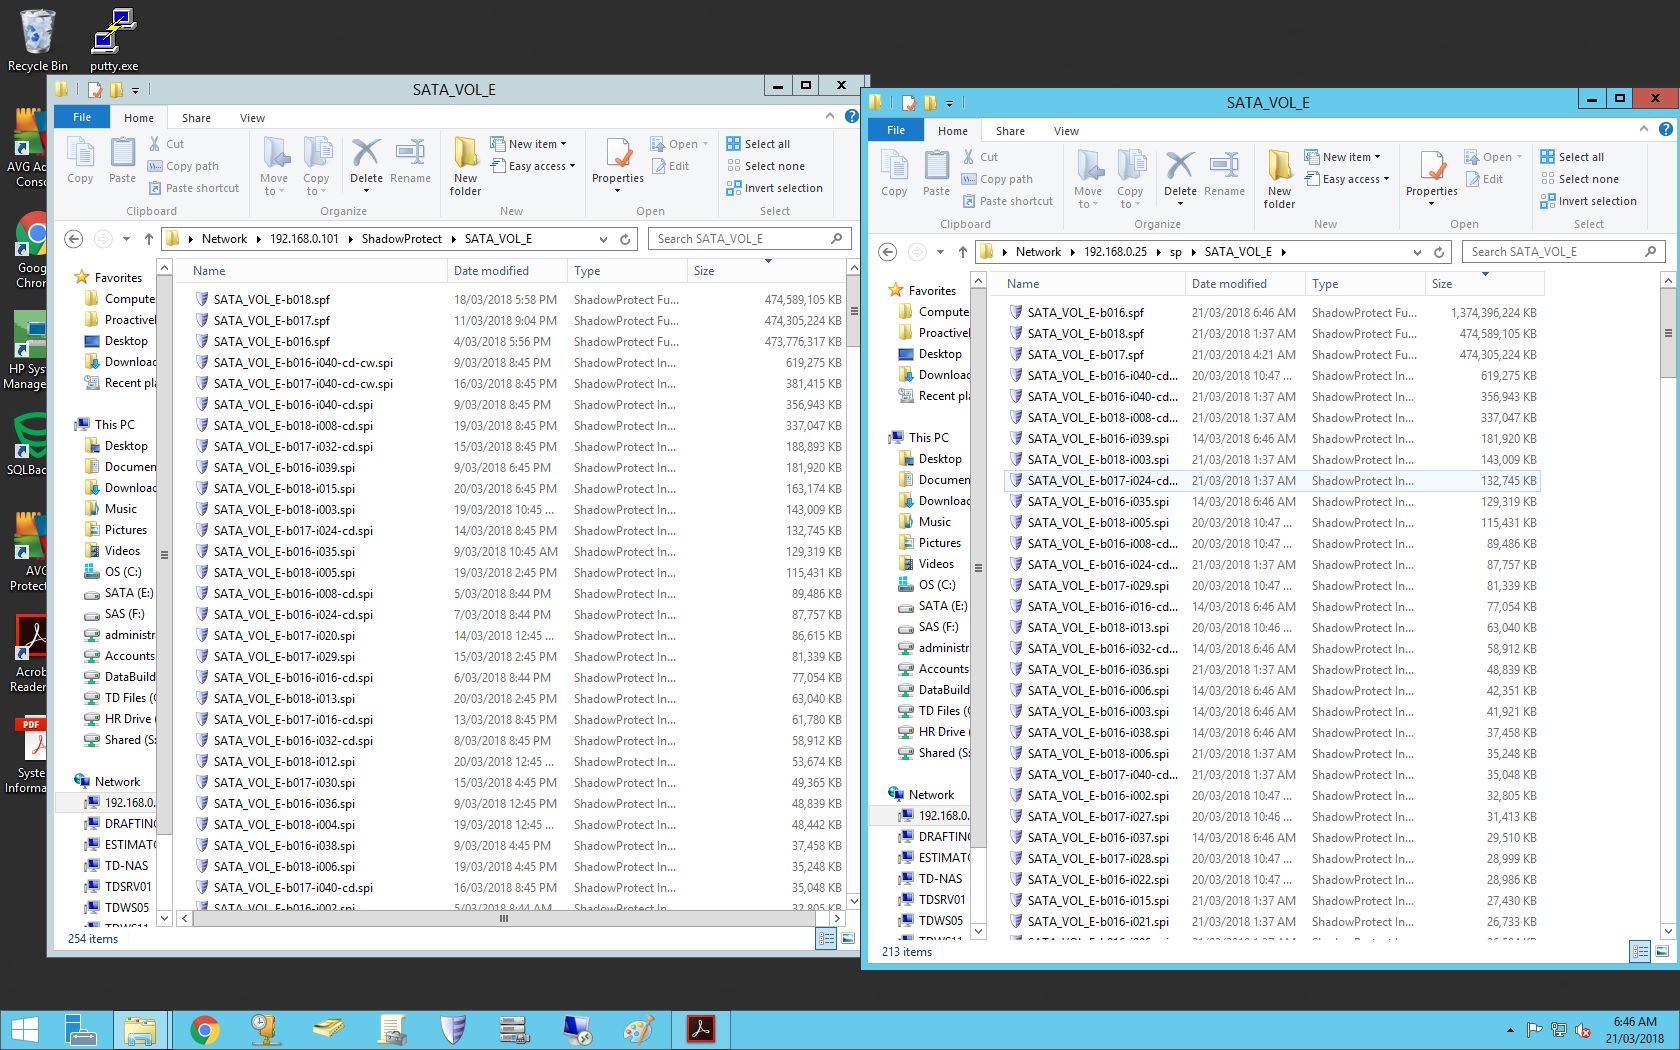Screen dimensions: 1680x1050
Task: Refresh the left window address bar
Action: [x=625, y=239]
